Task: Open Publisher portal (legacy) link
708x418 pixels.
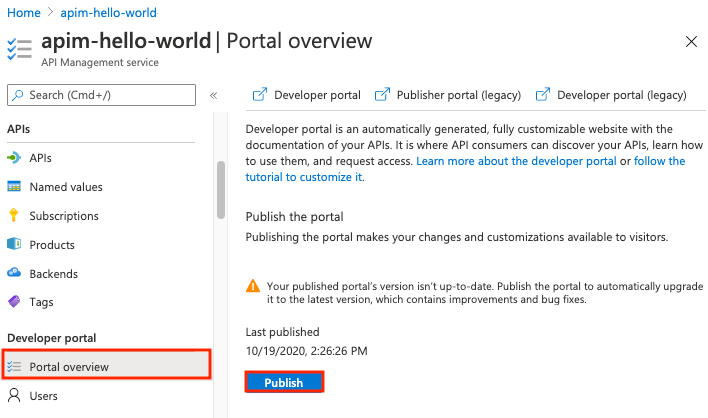Action: coord(448,96)
